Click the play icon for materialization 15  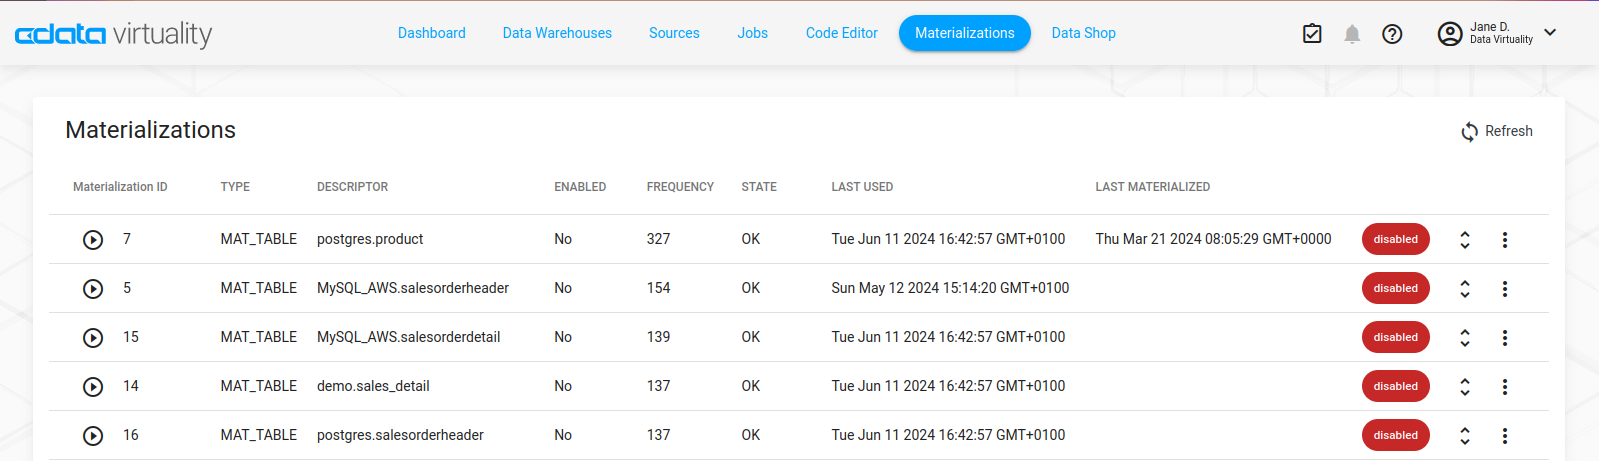click(93, 338)
